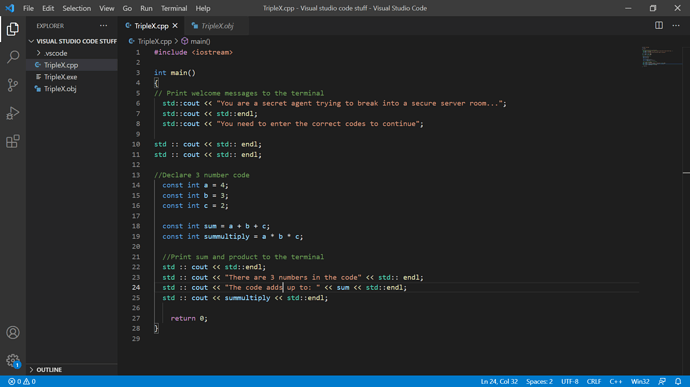Click Spaces: 2 indentation setting
The height and width of the screenshot is (387, 690).
click(x=539, y=381)
